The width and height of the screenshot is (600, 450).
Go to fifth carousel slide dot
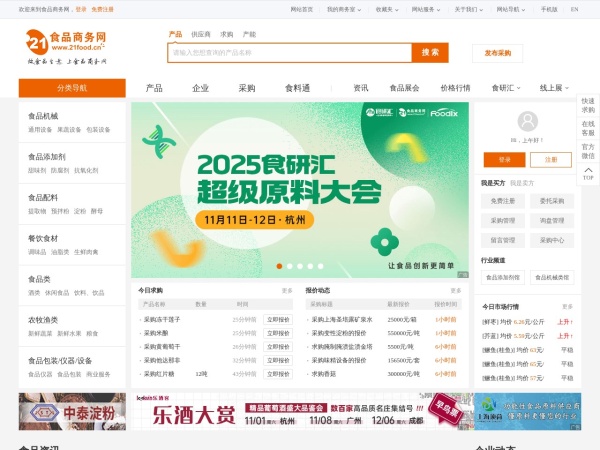pos(321,266)
